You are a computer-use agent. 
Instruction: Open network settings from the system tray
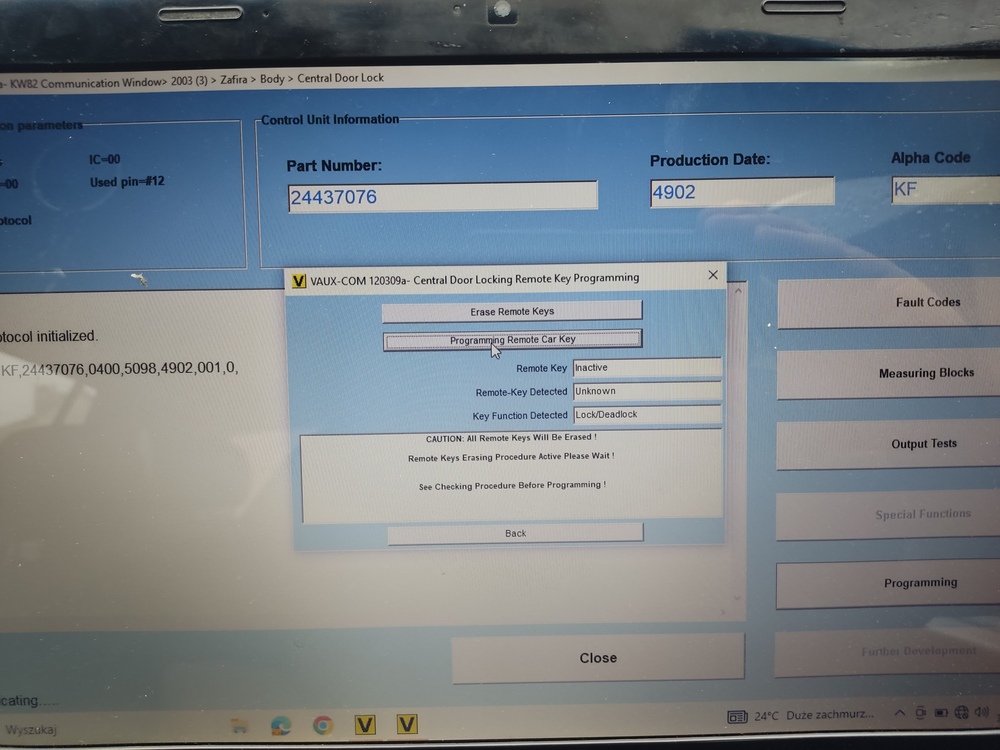point(962,714)
